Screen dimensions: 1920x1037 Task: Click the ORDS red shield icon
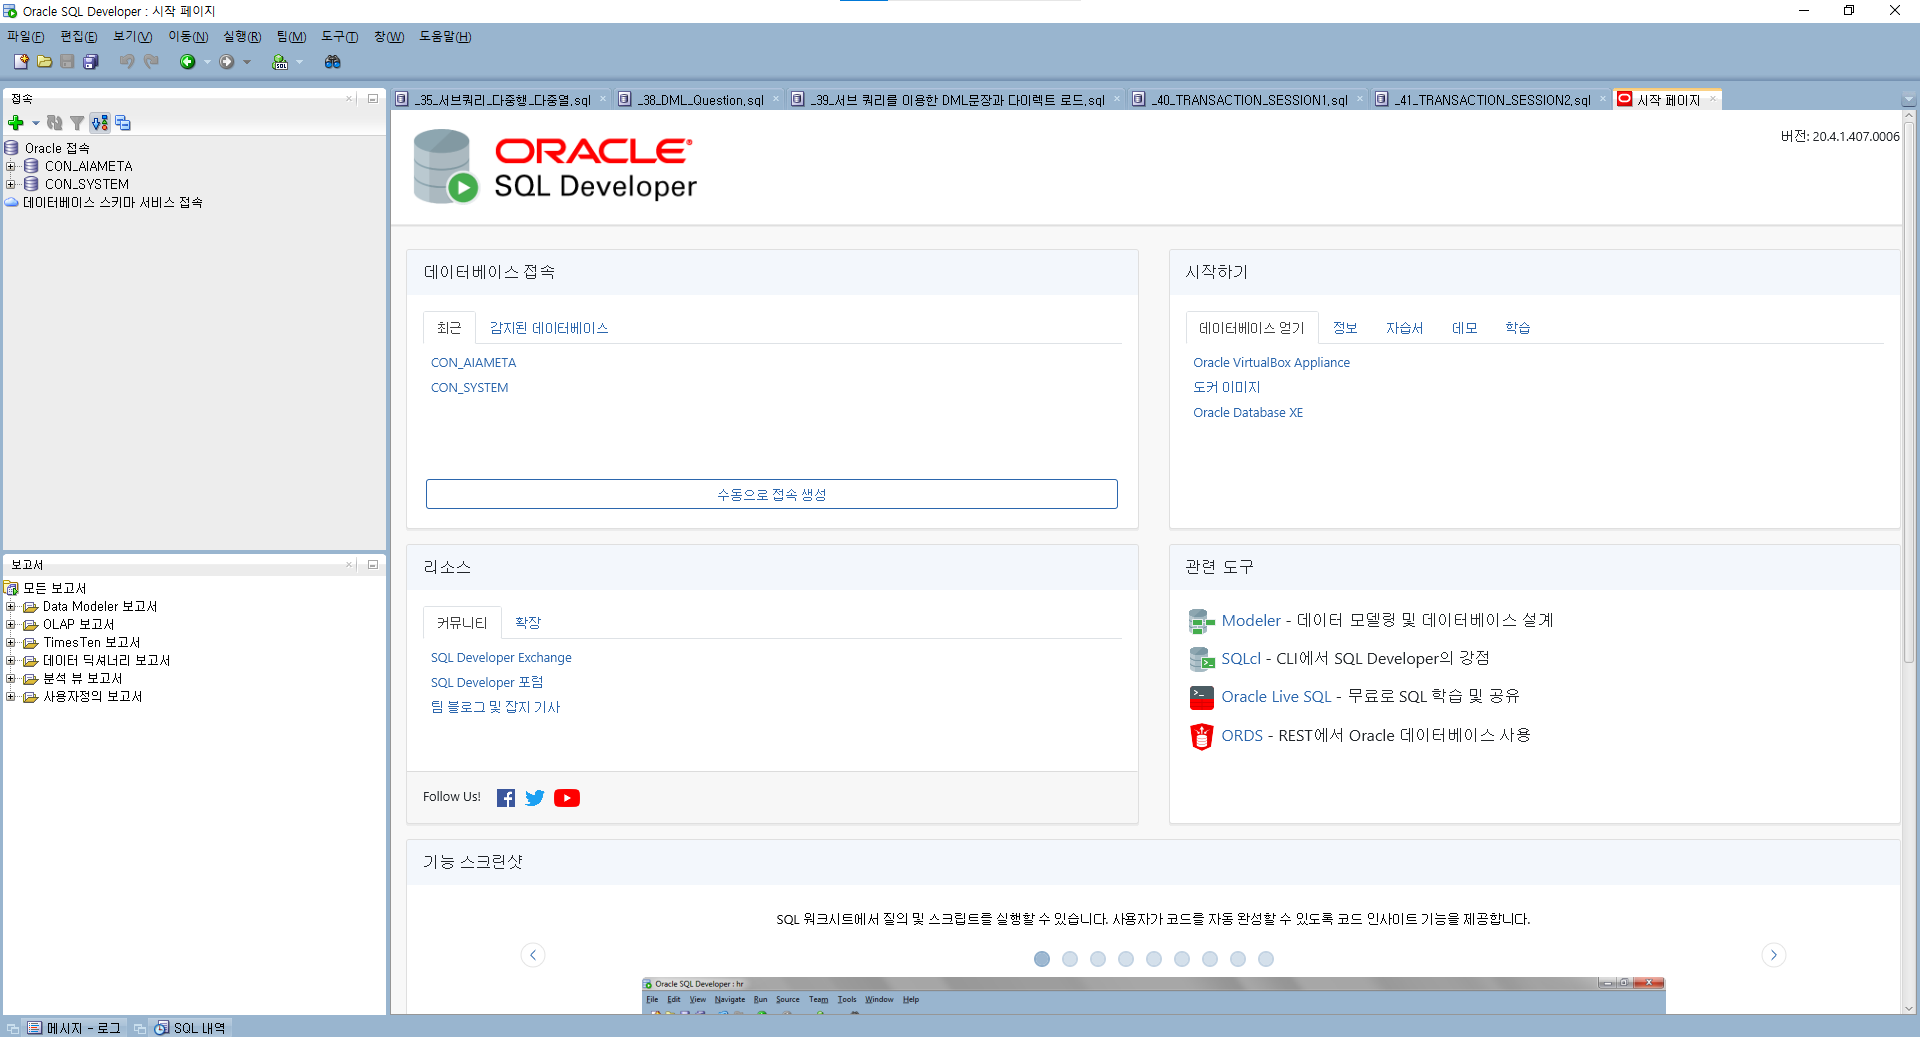pos(1201,736)
